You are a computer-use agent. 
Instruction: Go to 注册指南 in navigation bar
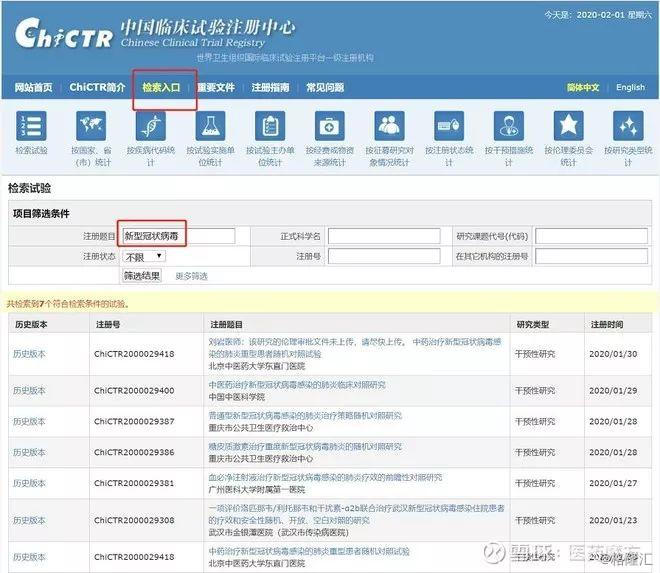coord(270,88)
